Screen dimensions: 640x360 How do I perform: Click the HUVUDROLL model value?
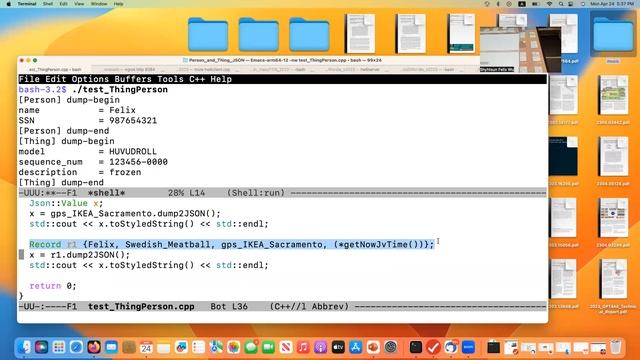(133, 151)
